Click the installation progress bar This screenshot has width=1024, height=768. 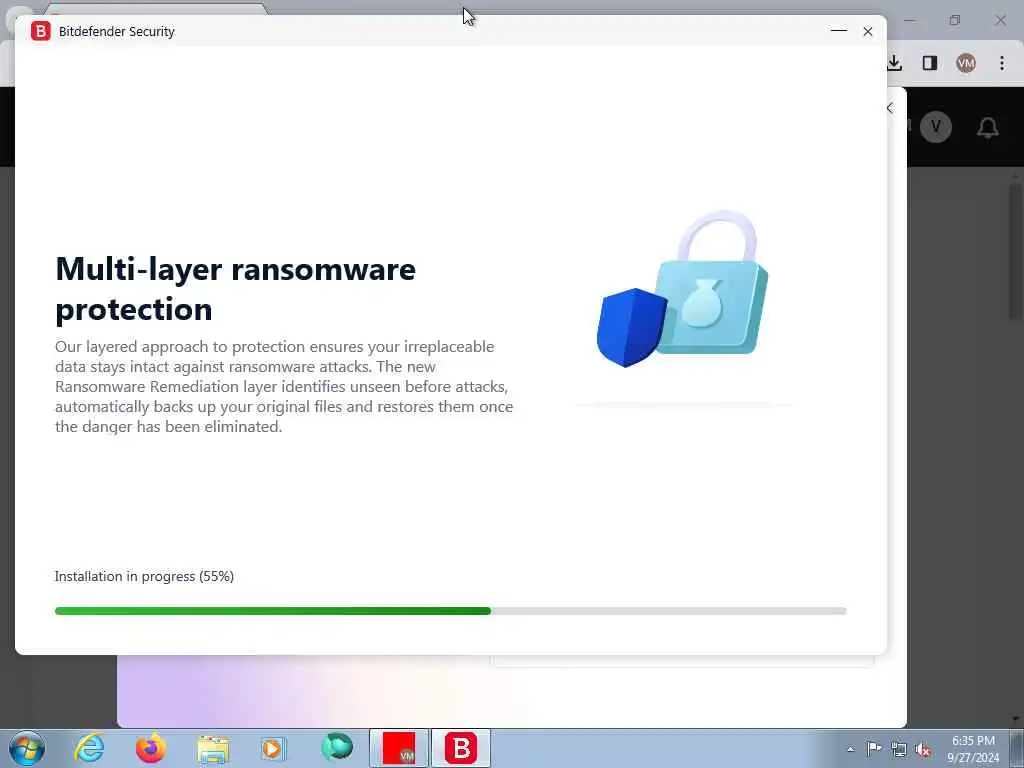(x=451, y=611)
